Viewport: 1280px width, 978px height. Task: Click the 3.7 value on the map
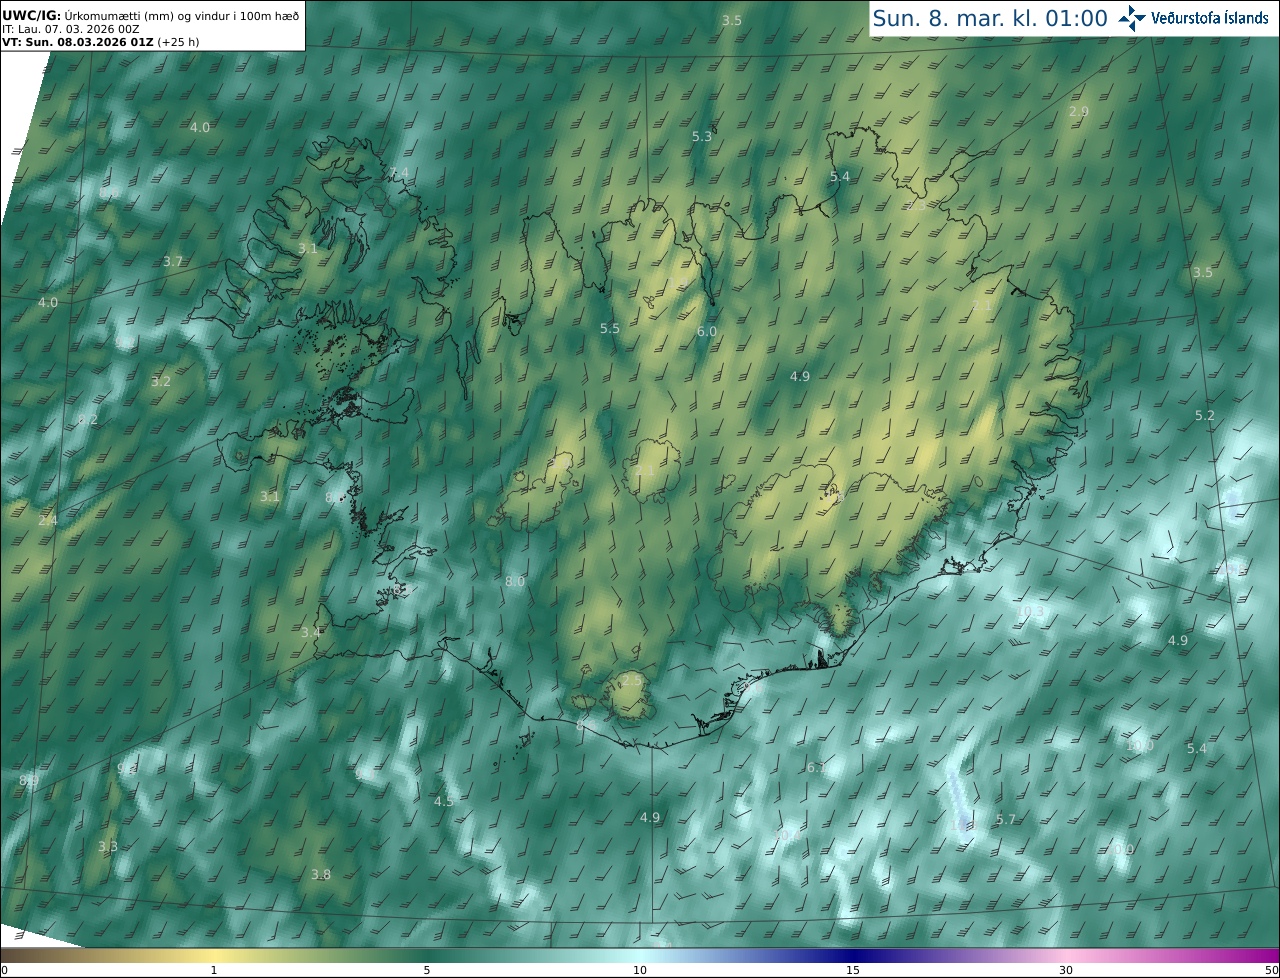(x=173, y=261)
